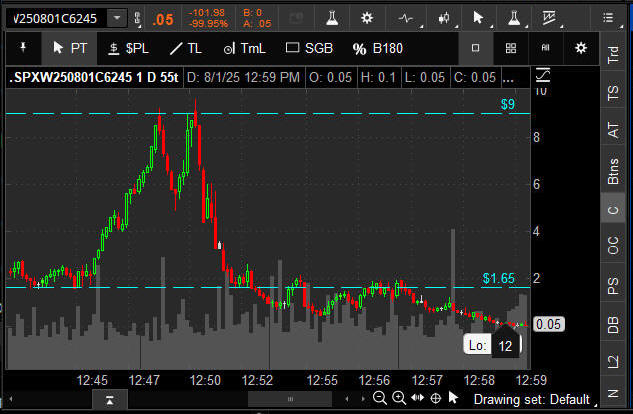Click the $1.65 price level label

[x=499, y=278]
